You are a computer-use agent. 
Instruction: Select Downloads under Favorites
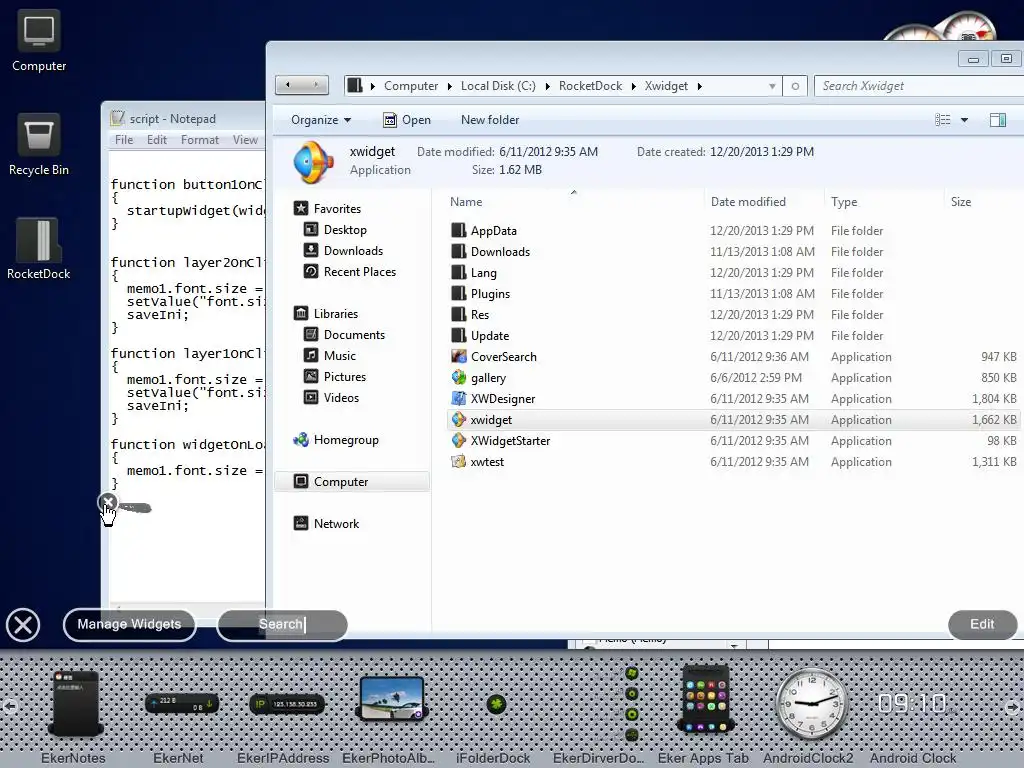pos(353,251)
